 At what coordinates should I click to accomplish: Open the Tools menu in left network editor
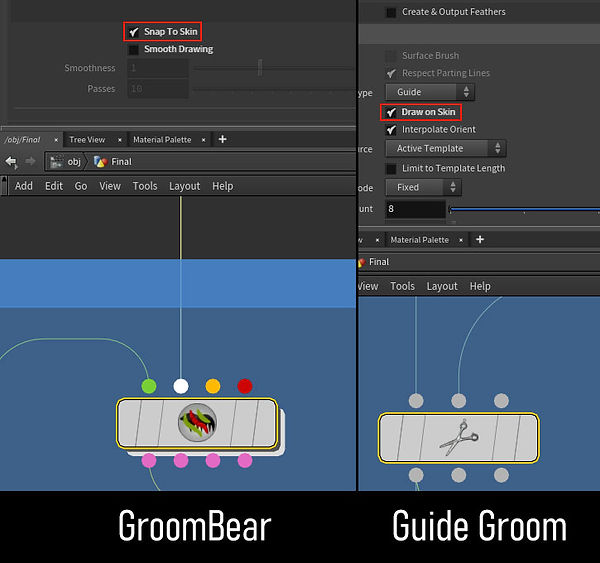pos(145,186)
